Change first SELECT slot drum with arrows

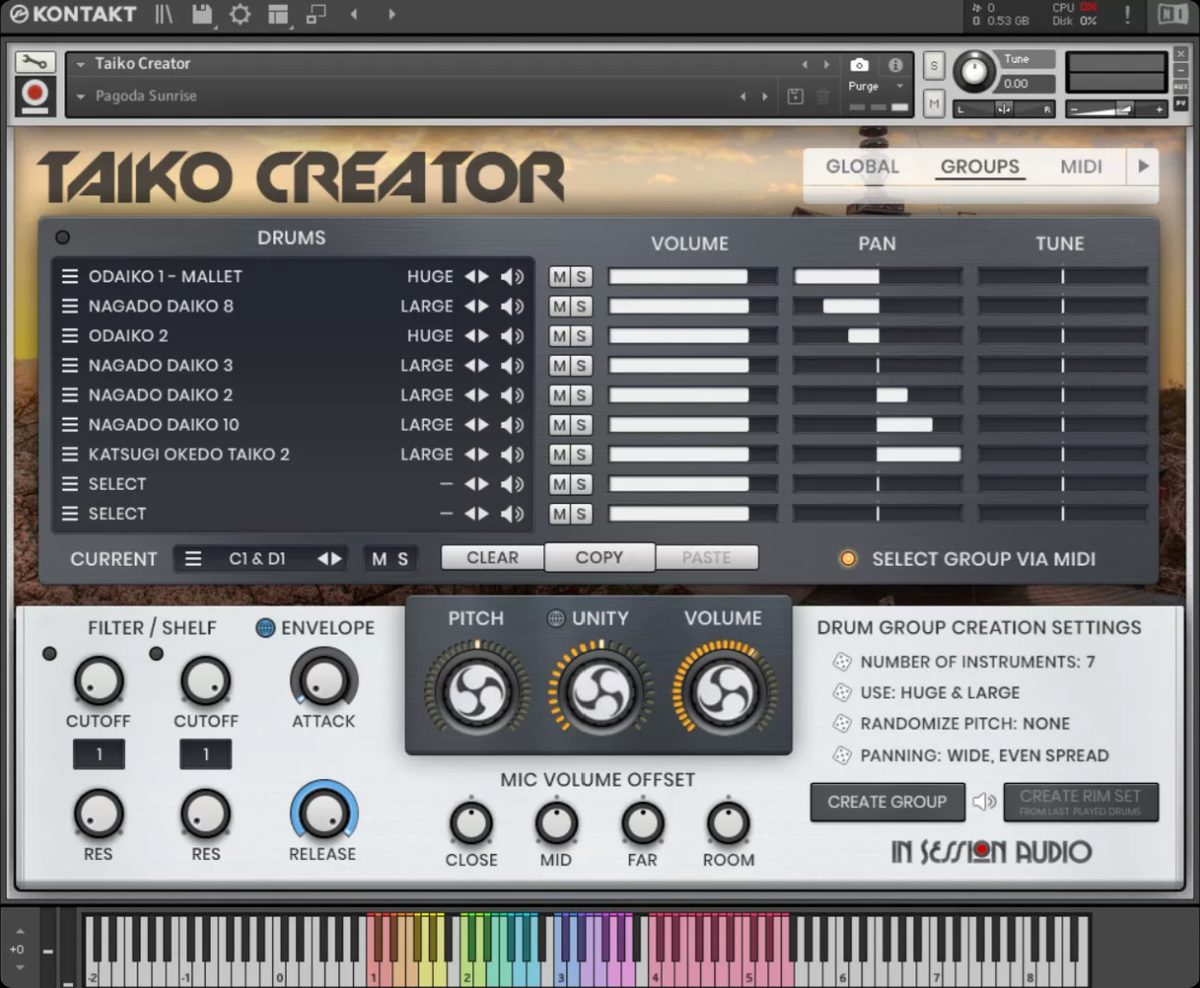tap(476, 485)
